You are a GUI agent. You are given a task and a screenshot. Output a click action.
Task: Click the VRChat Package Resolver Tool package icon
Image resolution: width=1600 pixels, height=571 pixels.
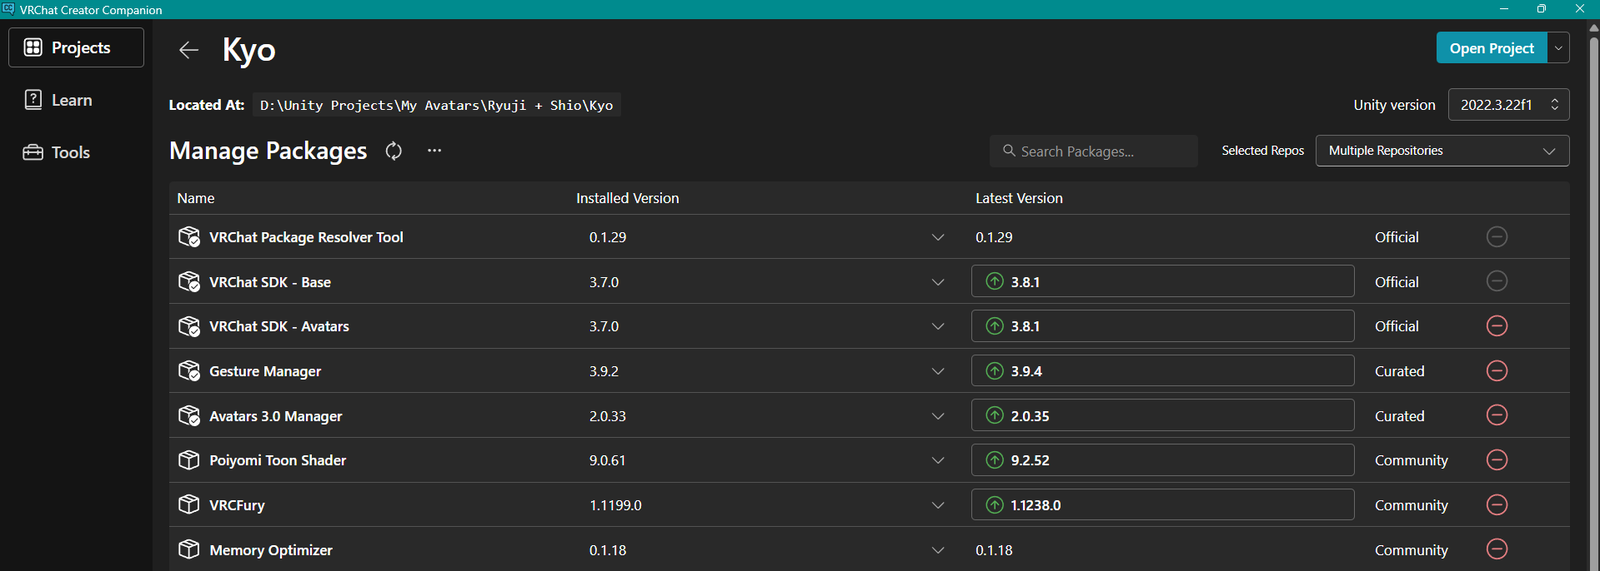pos(189,237)
